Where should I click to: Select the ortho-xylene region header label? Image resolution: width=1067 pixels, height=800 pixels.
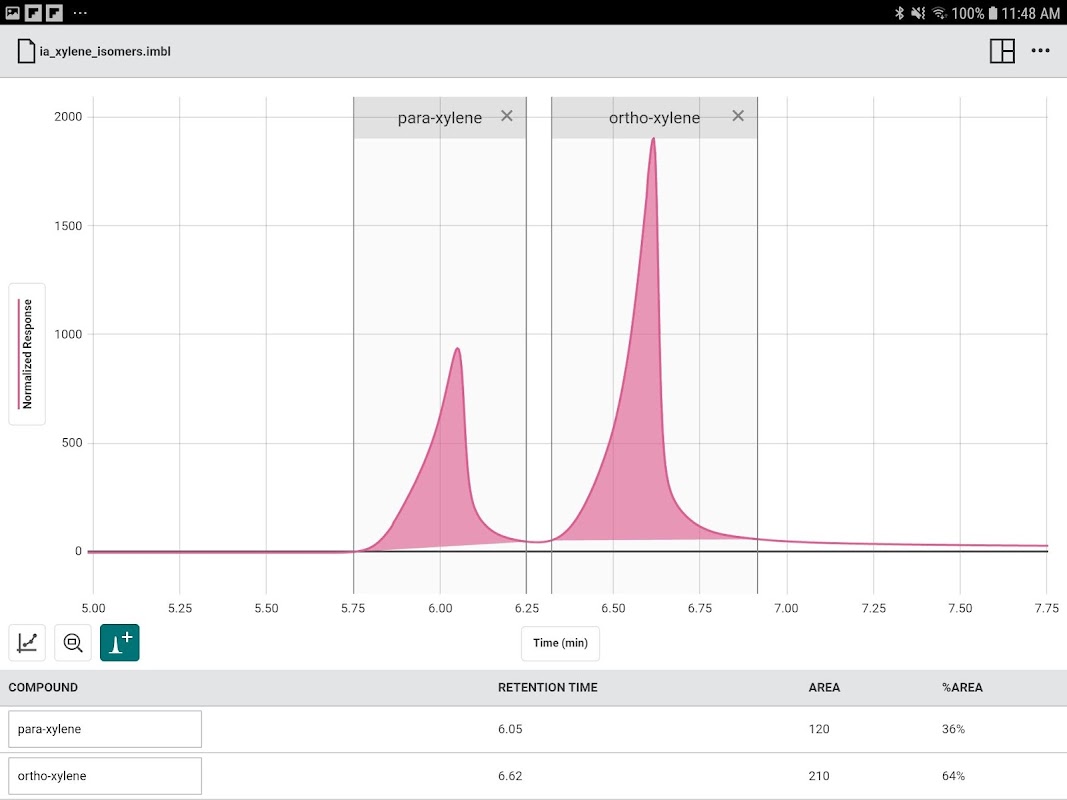click(x=654, y=118)
